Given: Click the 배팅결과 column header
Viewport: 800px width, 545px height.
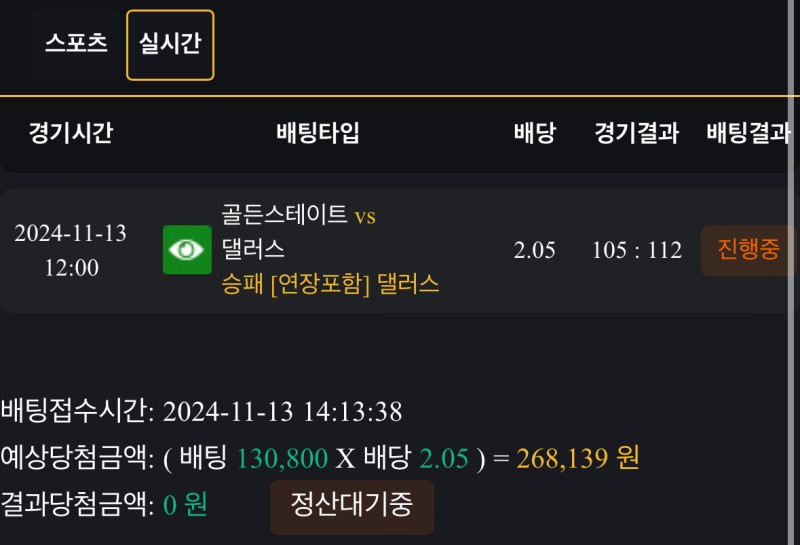Looking at the screenshot, I should (748, 133).
